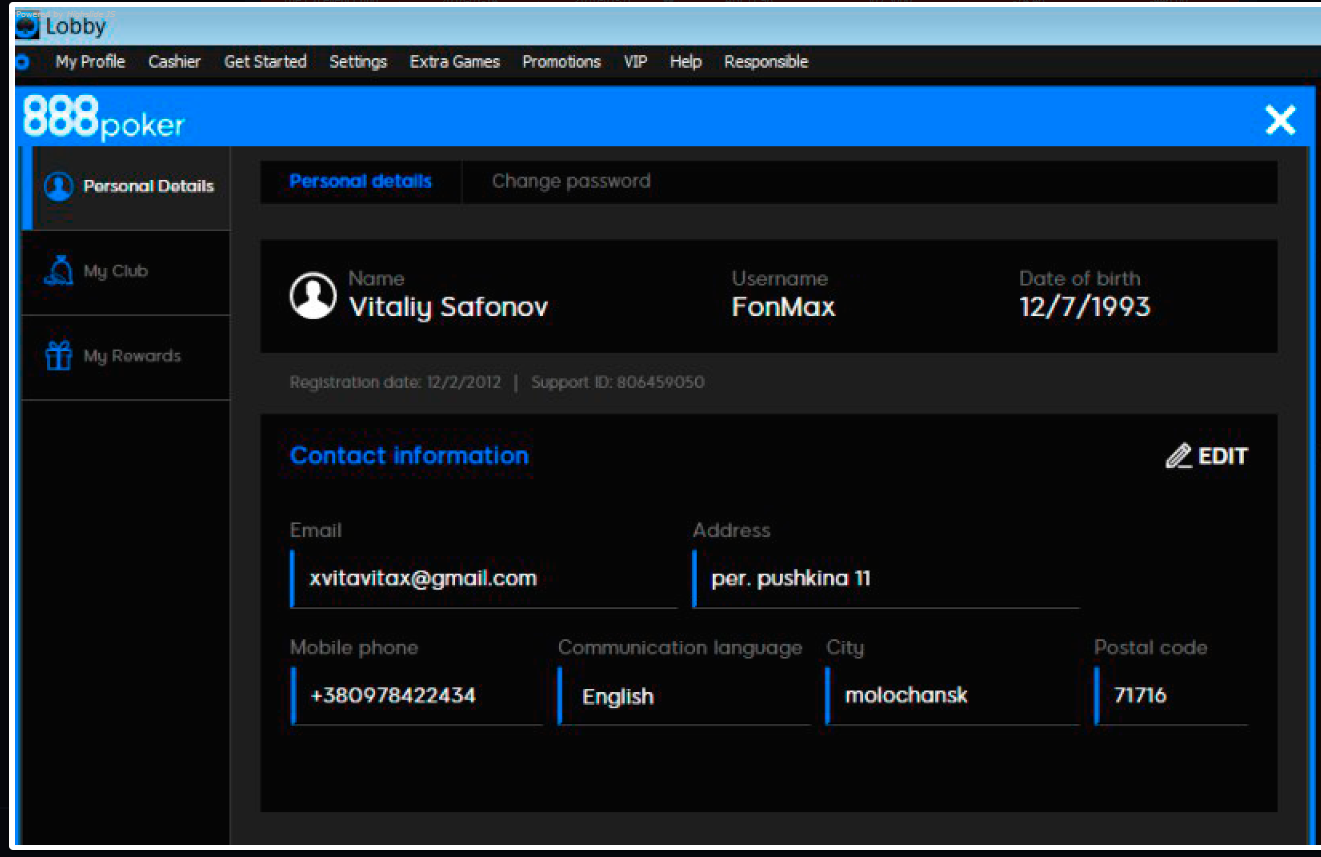Click the EDIT button for contact information

click(1207, 456)
